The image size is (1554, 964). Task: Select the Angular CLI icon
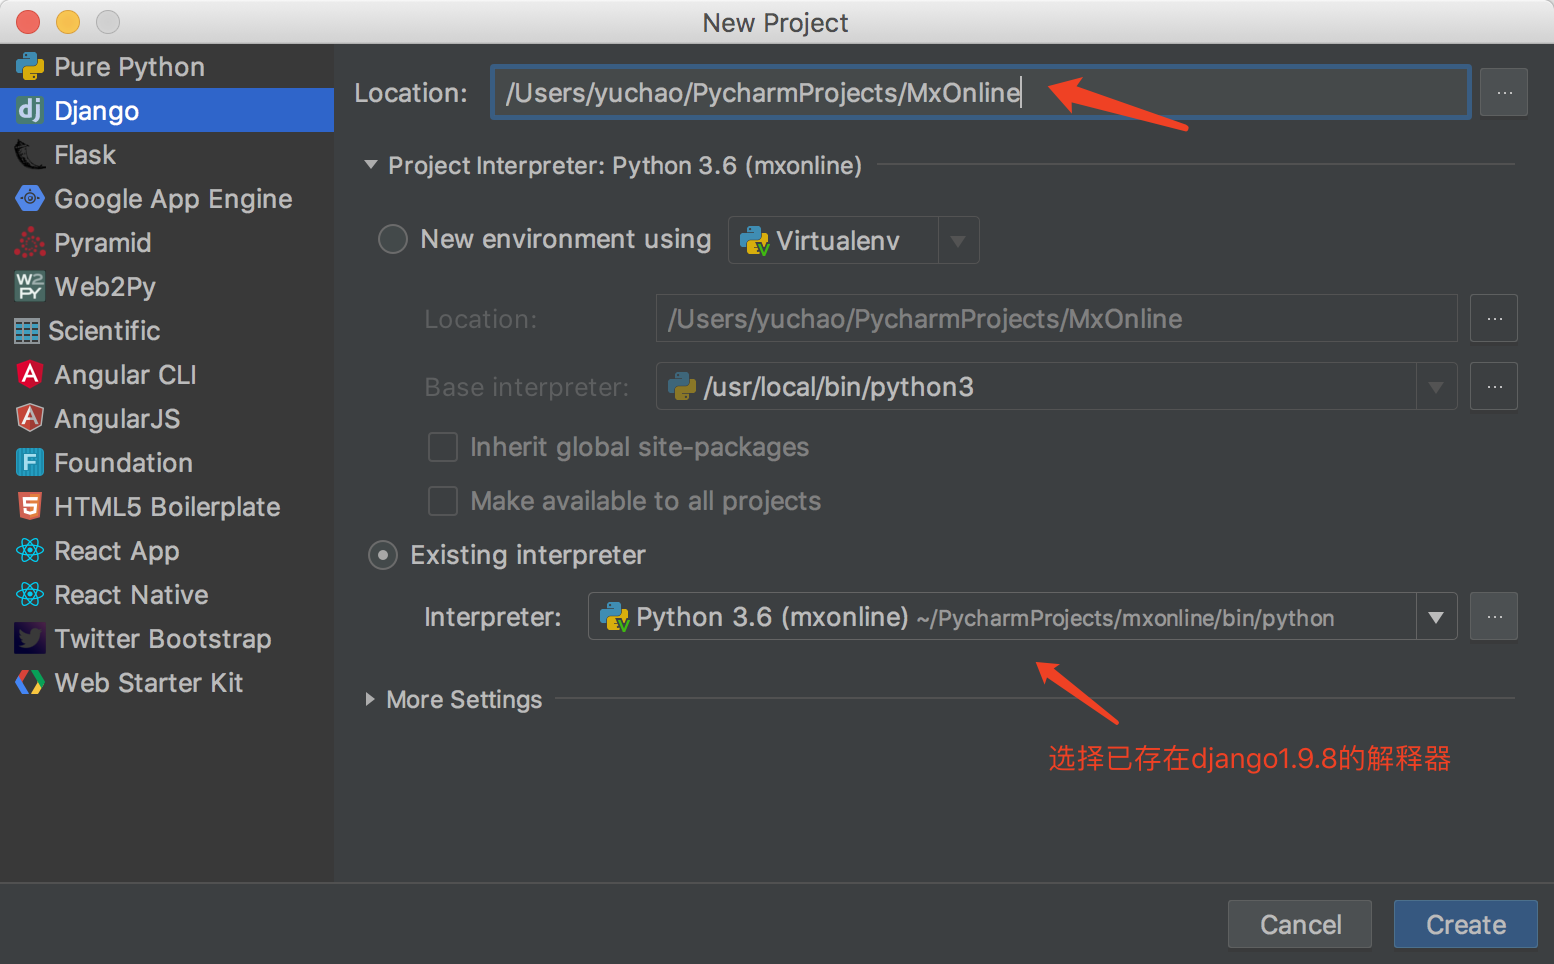tap(30, 375)
